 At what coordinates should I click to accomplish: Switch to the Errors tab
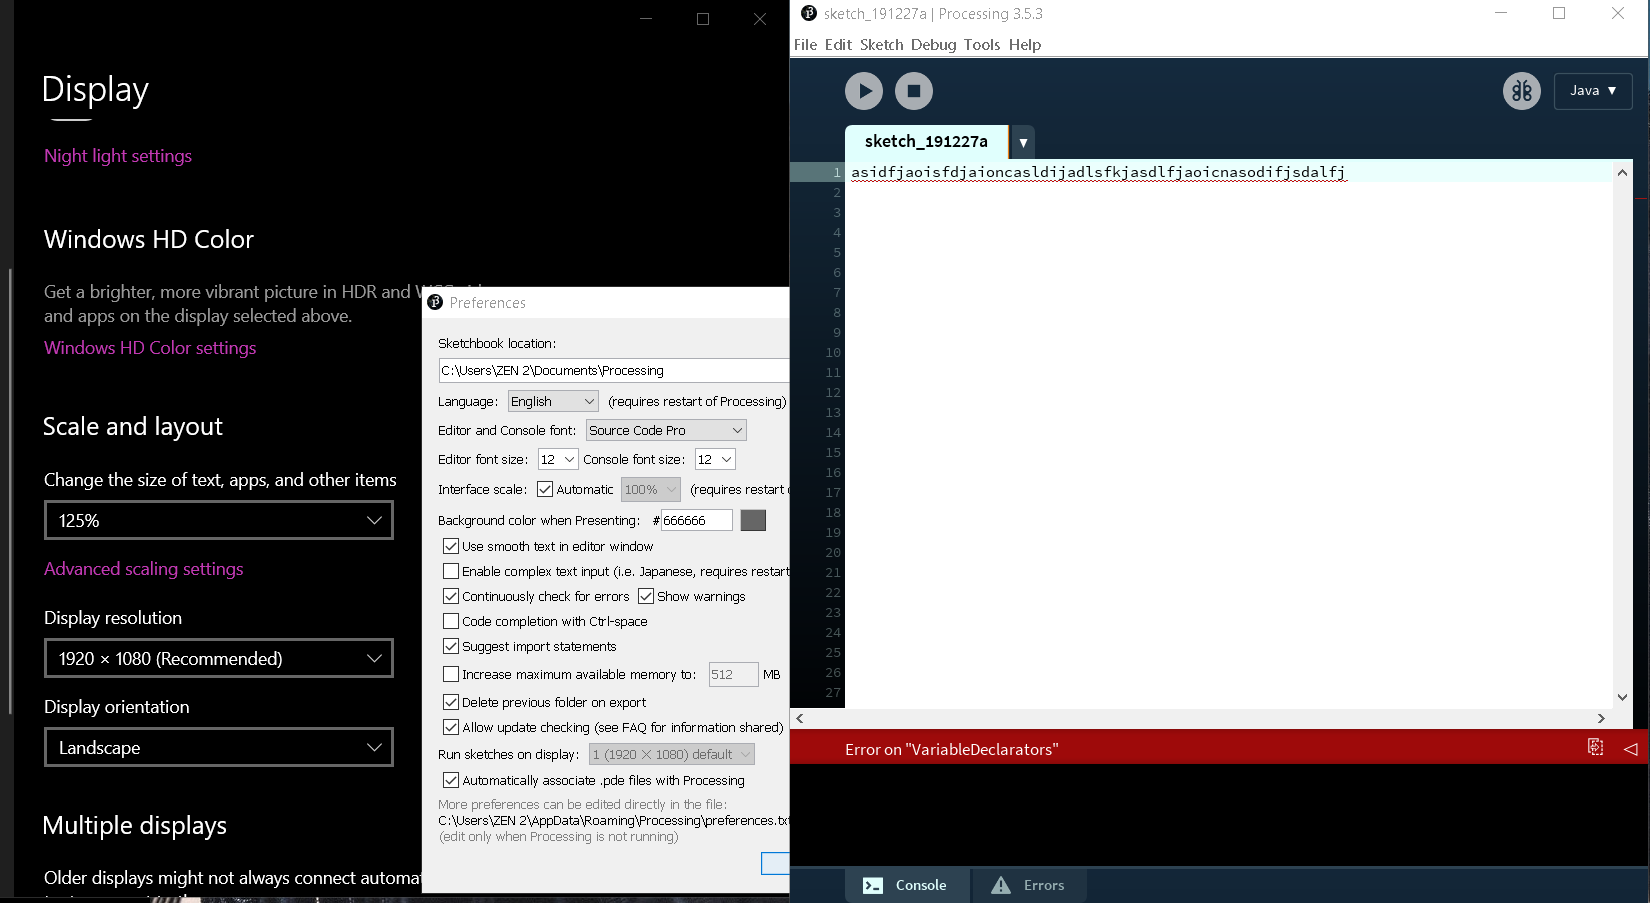[1043, 885]
